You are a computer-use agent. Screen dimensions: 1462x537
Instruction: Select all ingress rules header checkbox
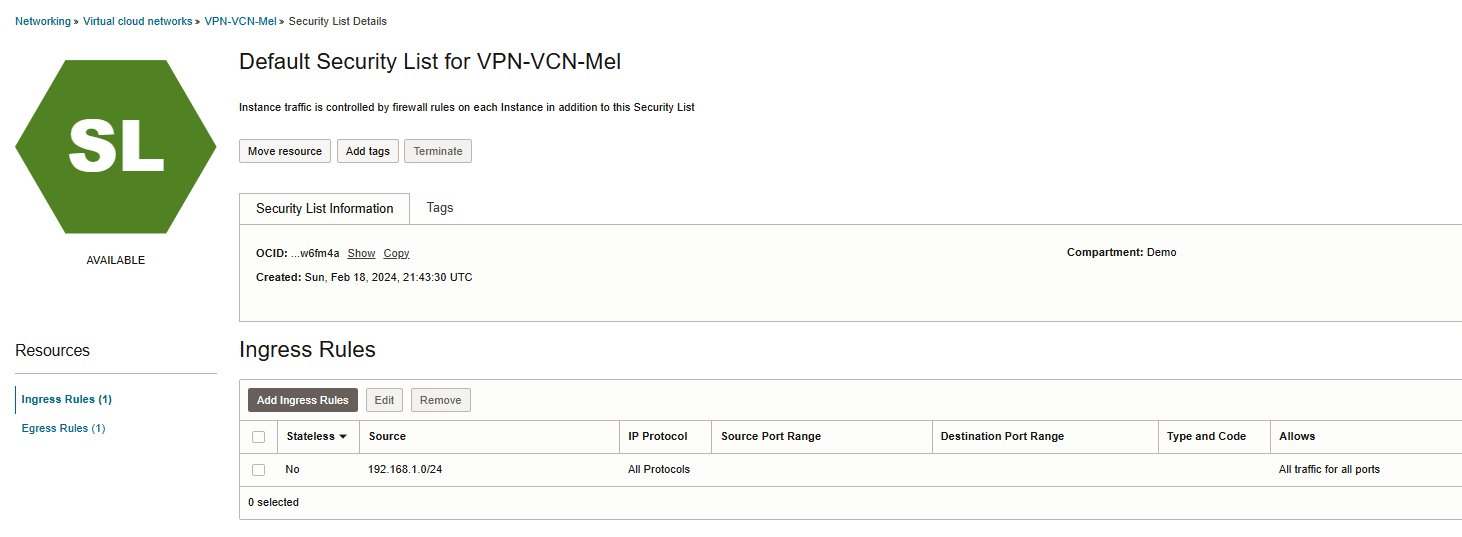coord(259,437)
